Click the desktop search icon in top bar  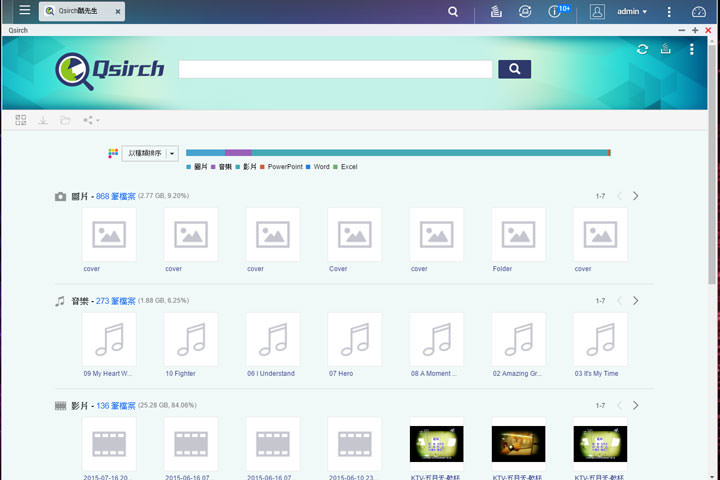click(x=453, y=12)
